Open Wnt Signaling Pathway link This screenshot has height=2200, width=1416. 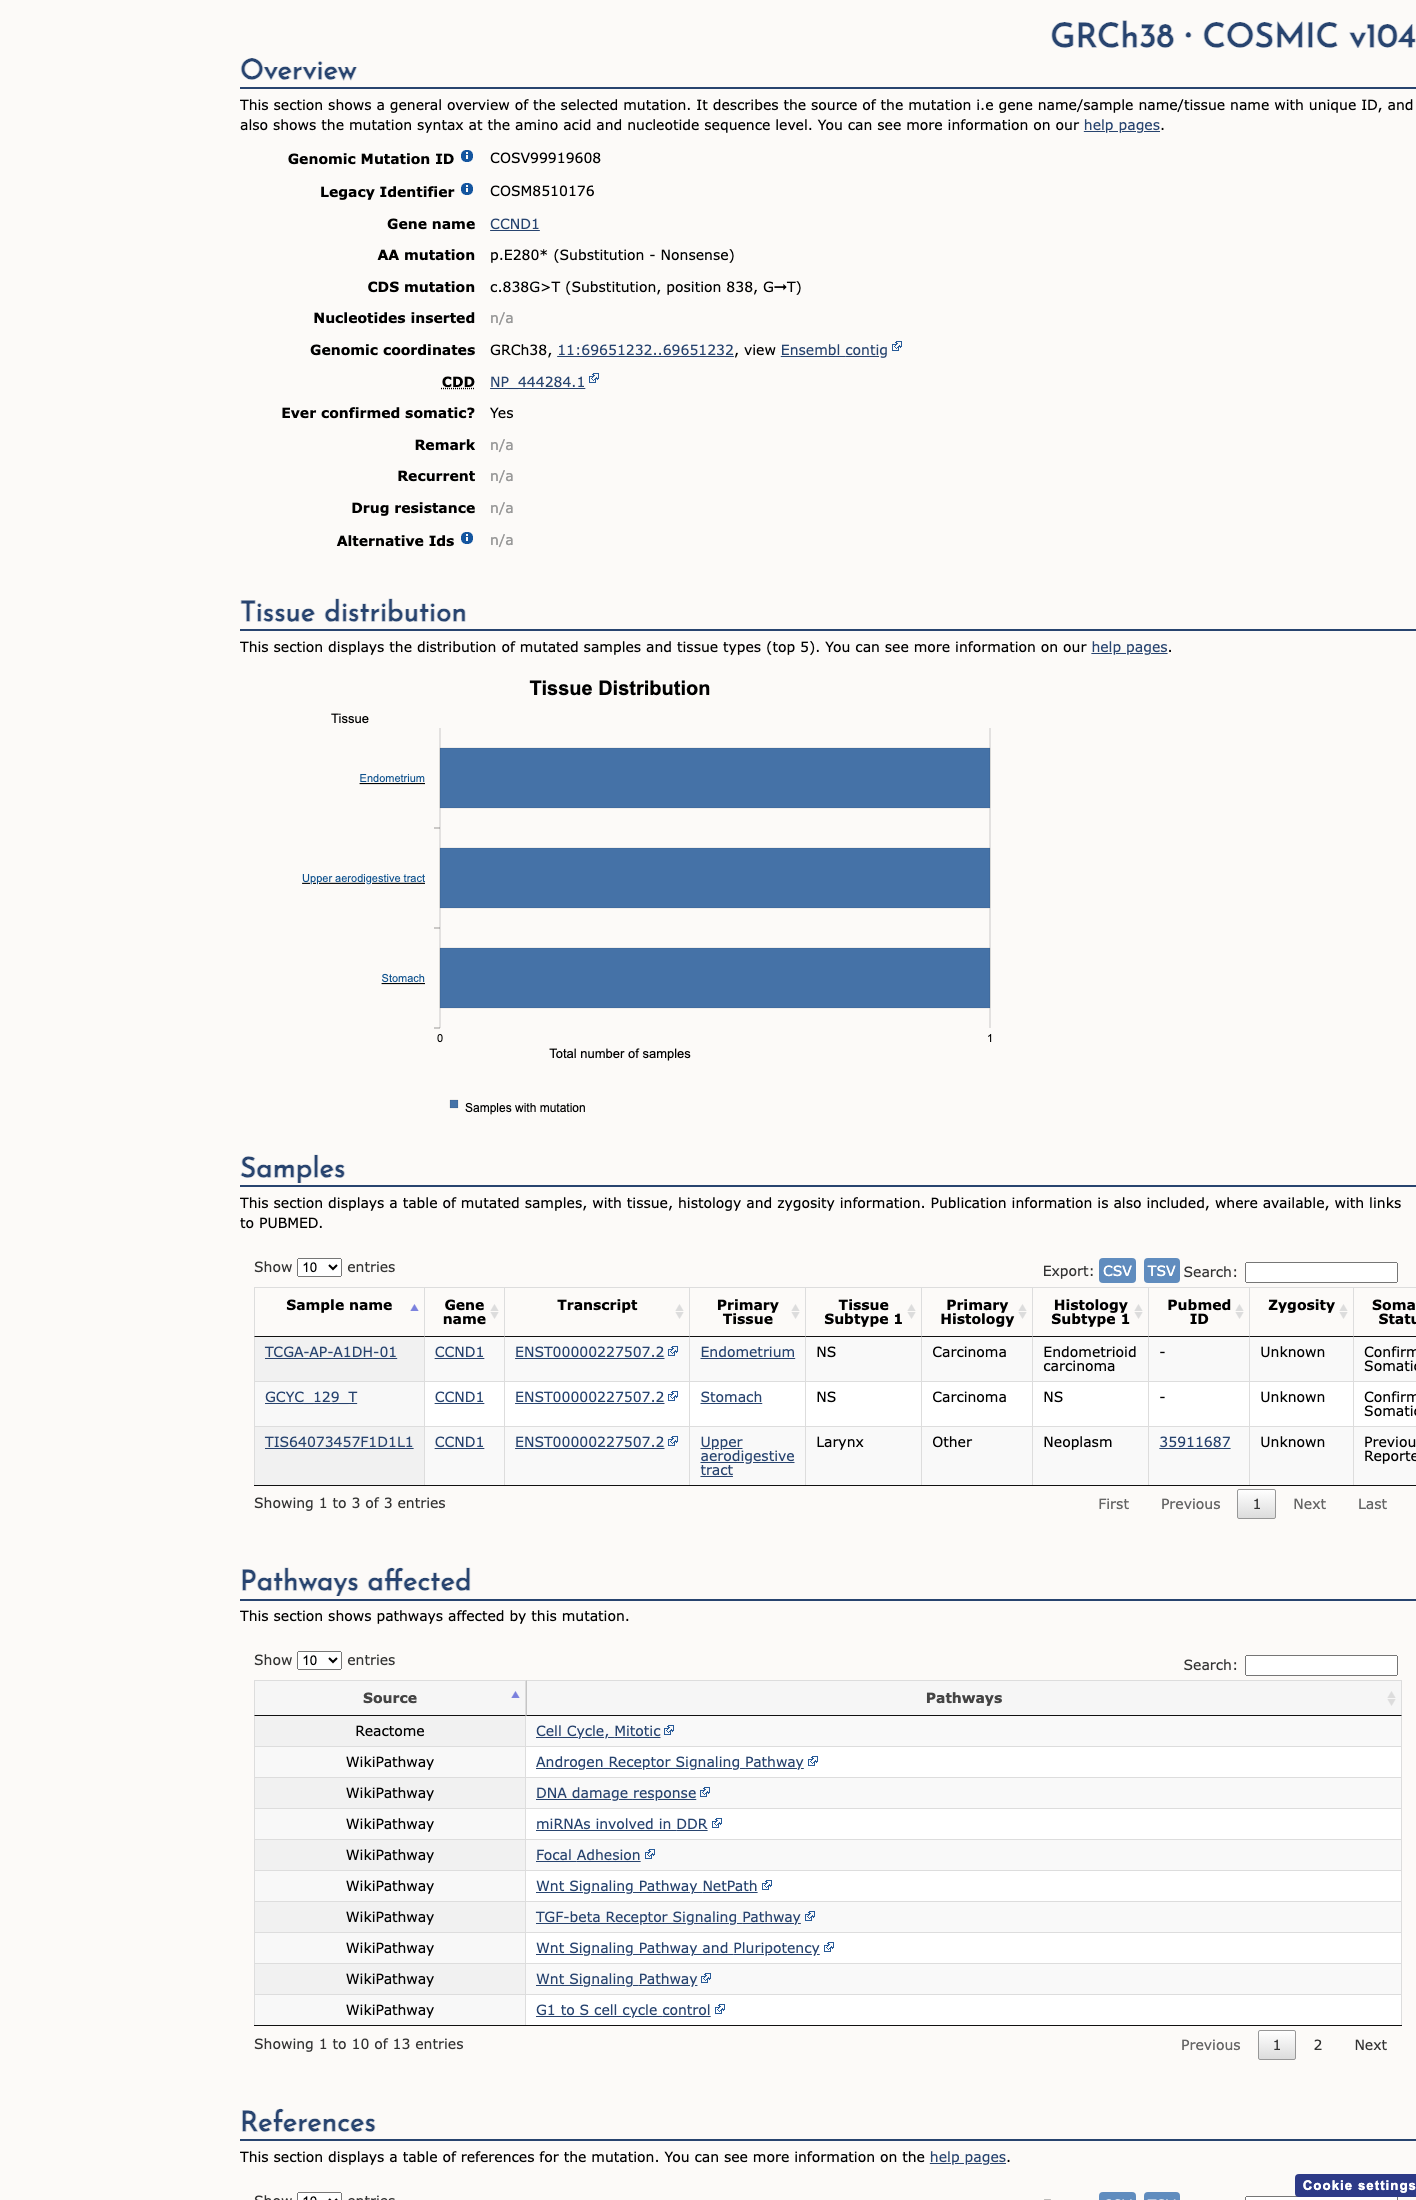pos(616,1979)
